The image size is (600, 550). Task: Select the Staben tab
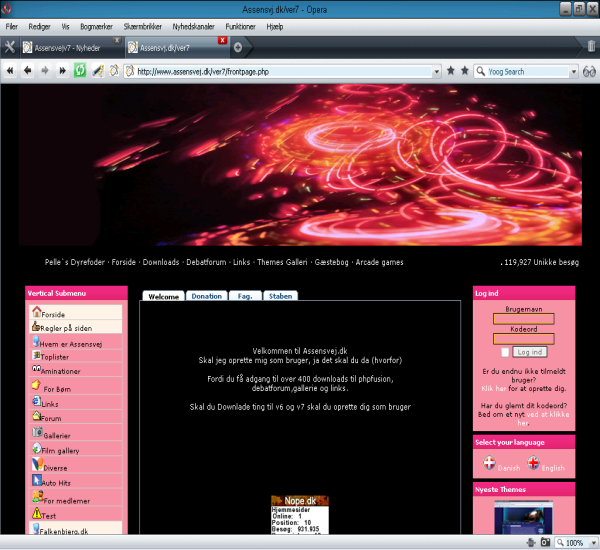coord(280,296)
